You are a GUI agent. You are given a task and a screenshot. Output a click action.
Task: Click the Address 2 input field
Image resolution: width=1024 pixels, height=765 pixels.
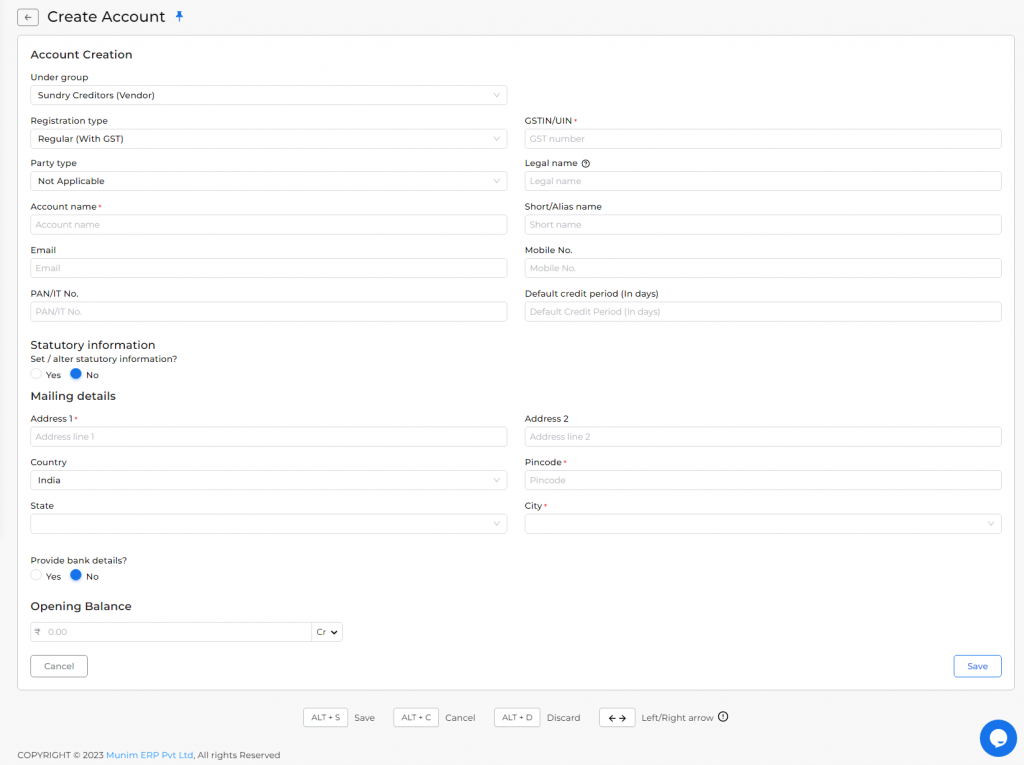[763, 436]
